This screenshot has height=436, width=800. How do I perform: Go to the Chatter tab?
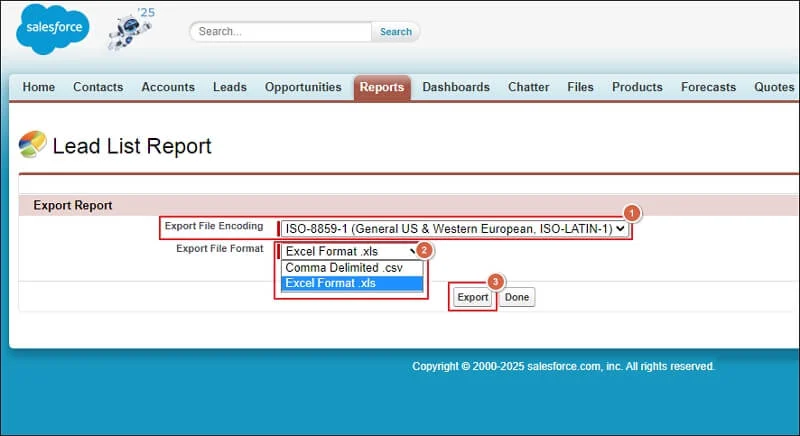point(529,87)
